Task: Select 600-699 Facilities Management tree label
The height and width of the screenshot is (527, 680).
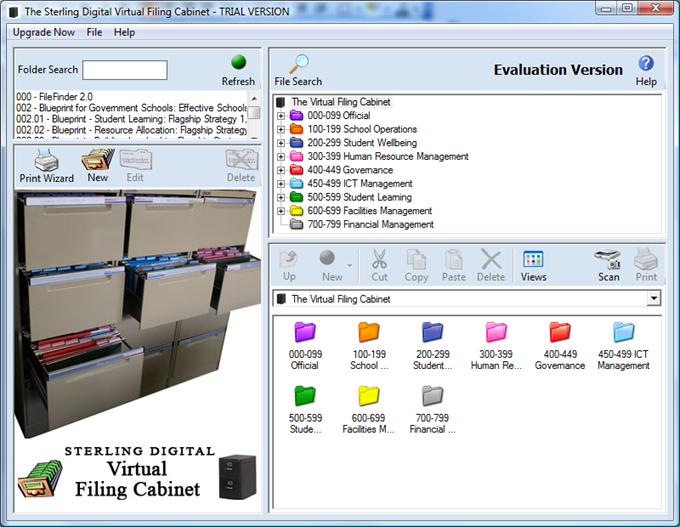Action: click(x=369, y=211)
